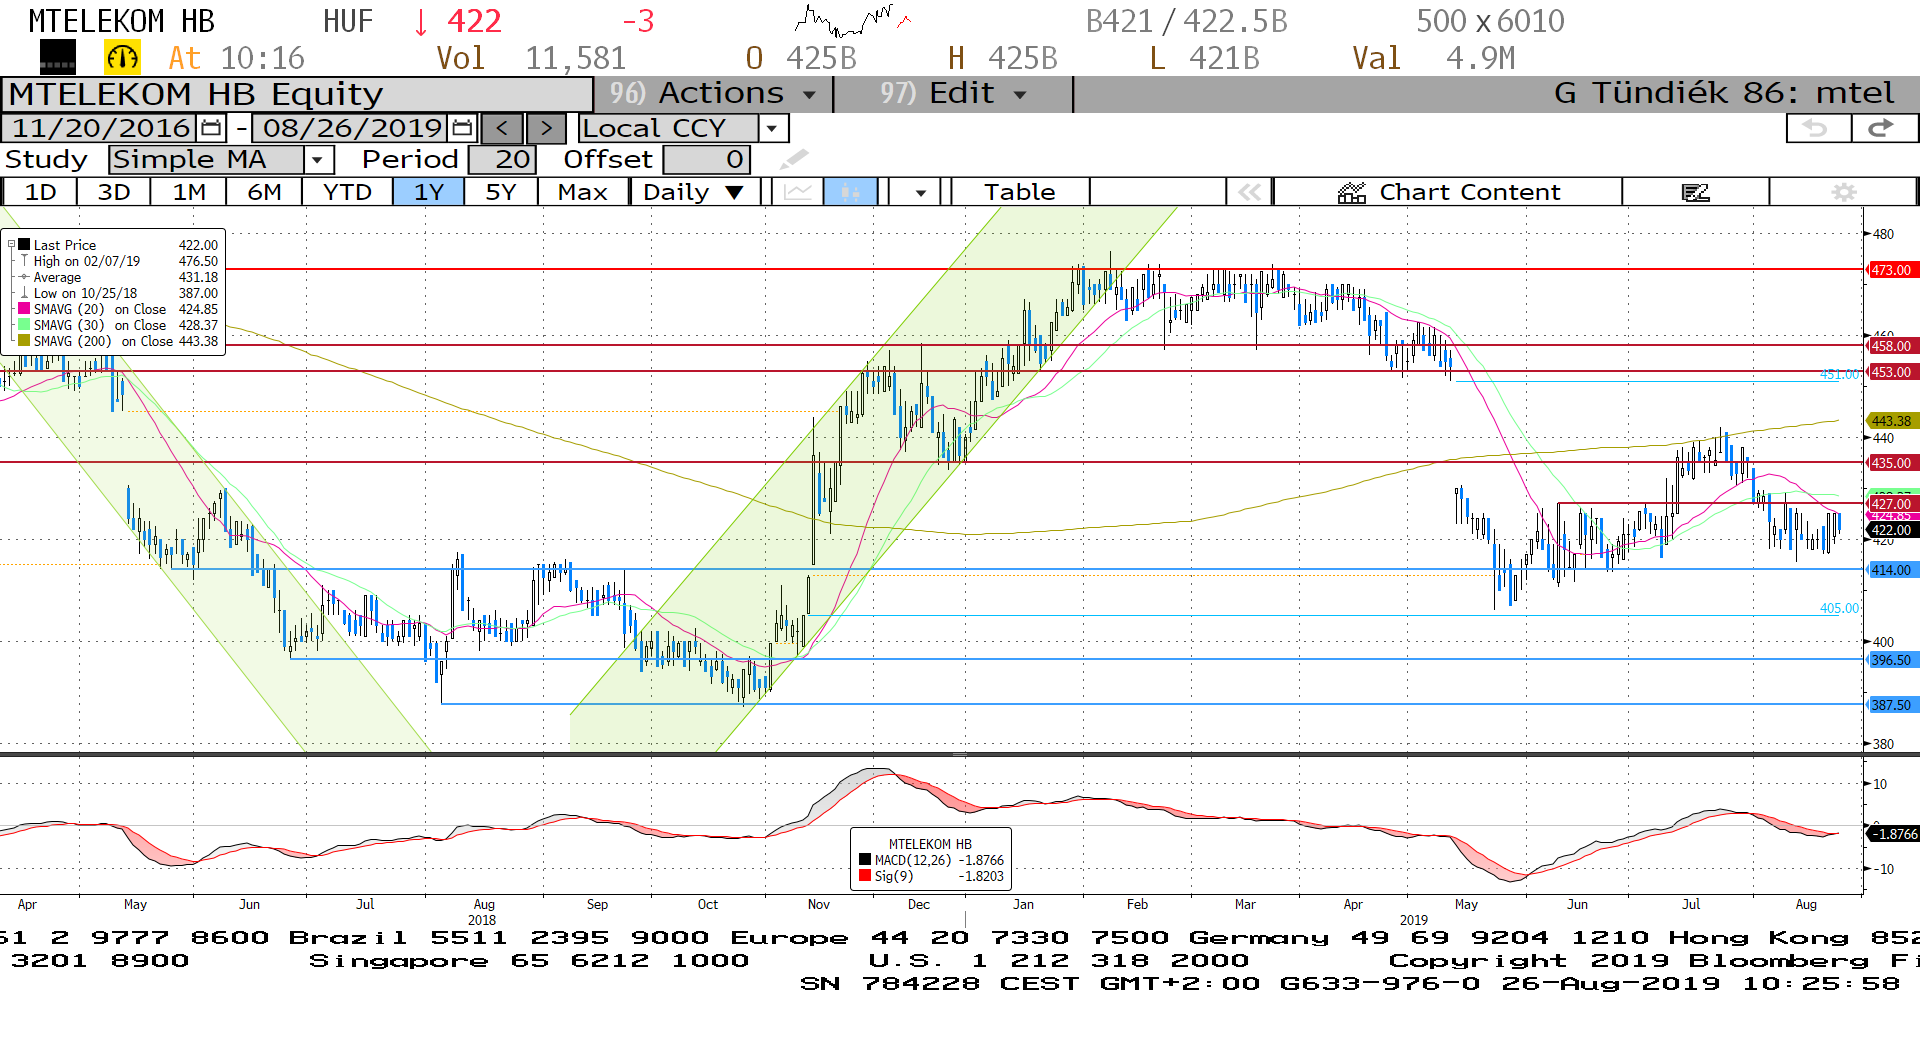Open the Daily periodicity dropdown

pyautogui.click(x=695, y=192)
